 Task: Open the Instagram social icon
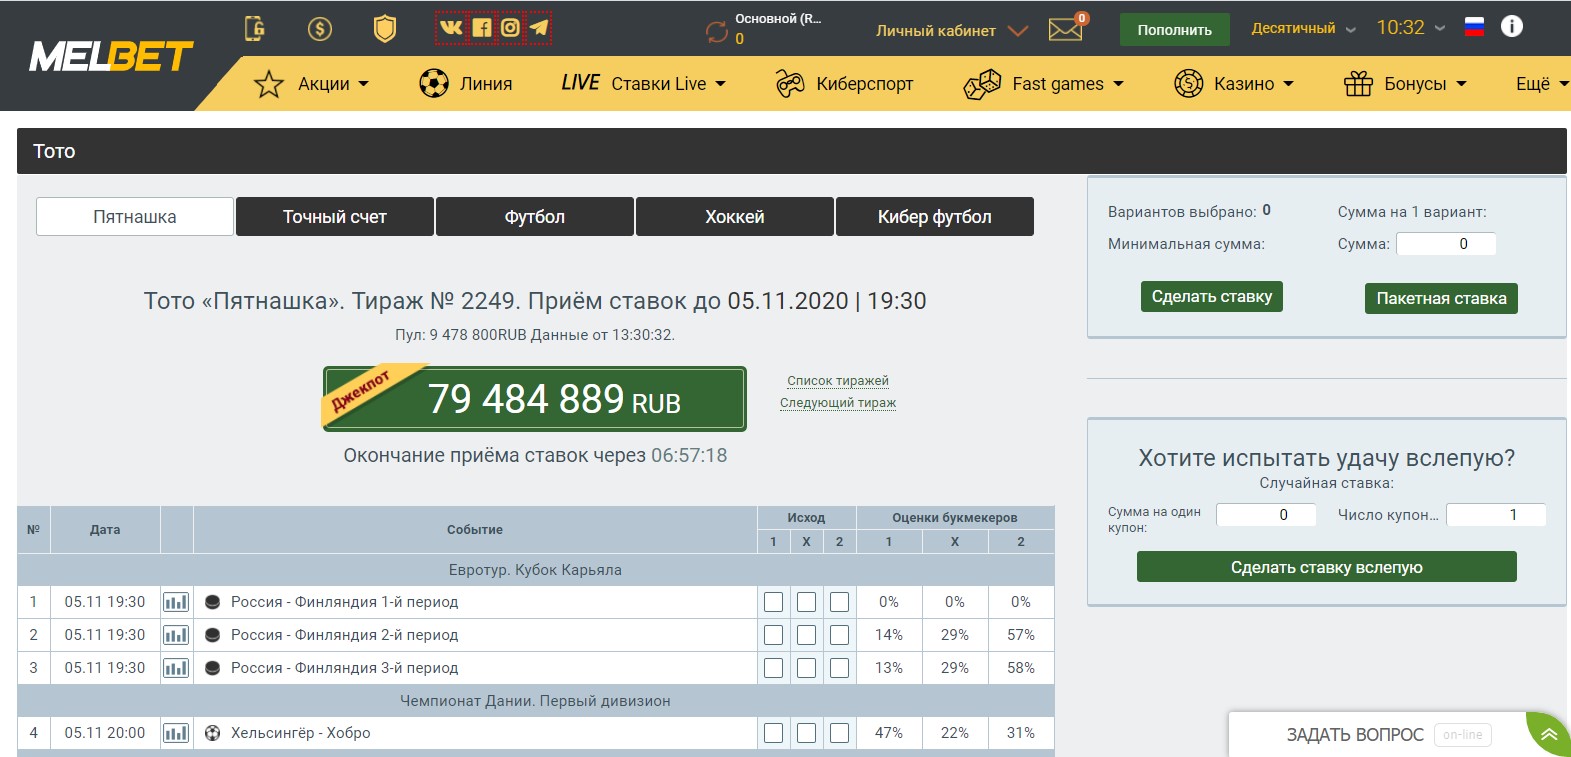pyautogui.click(x=510, y=27)
